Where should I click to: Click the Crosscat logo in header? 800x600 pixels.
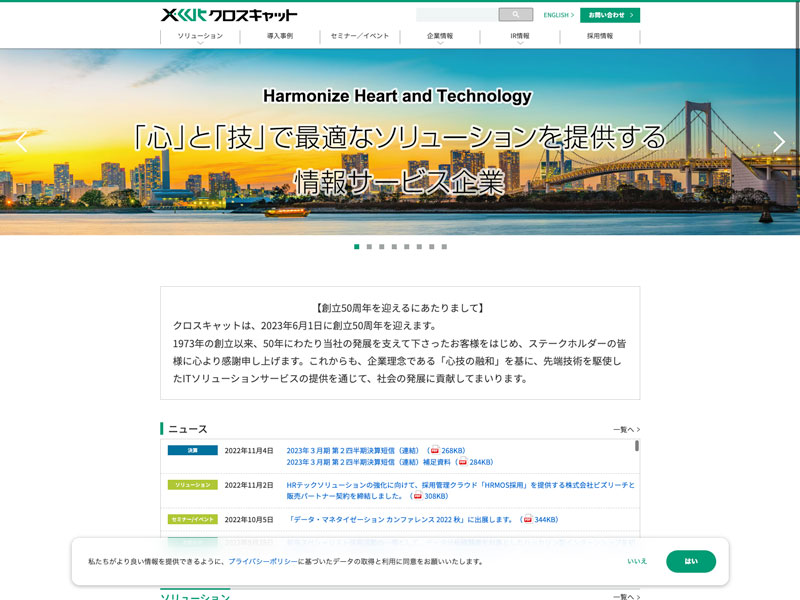pos(229,15)
